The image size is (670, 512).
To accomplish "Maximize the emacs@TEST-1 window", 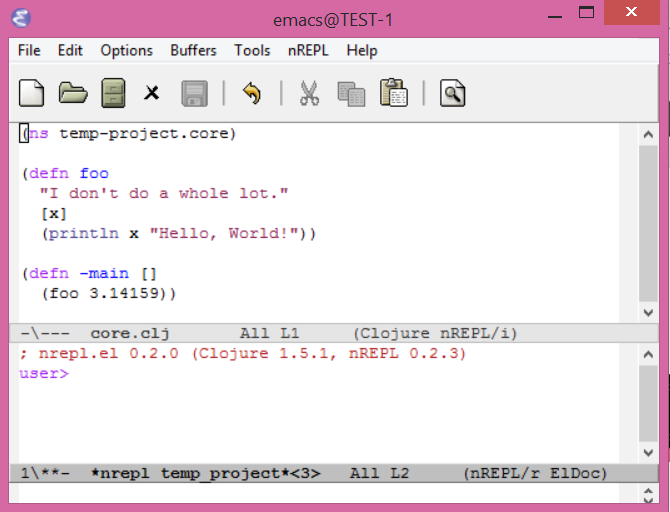I will click(x=586, y=12).
